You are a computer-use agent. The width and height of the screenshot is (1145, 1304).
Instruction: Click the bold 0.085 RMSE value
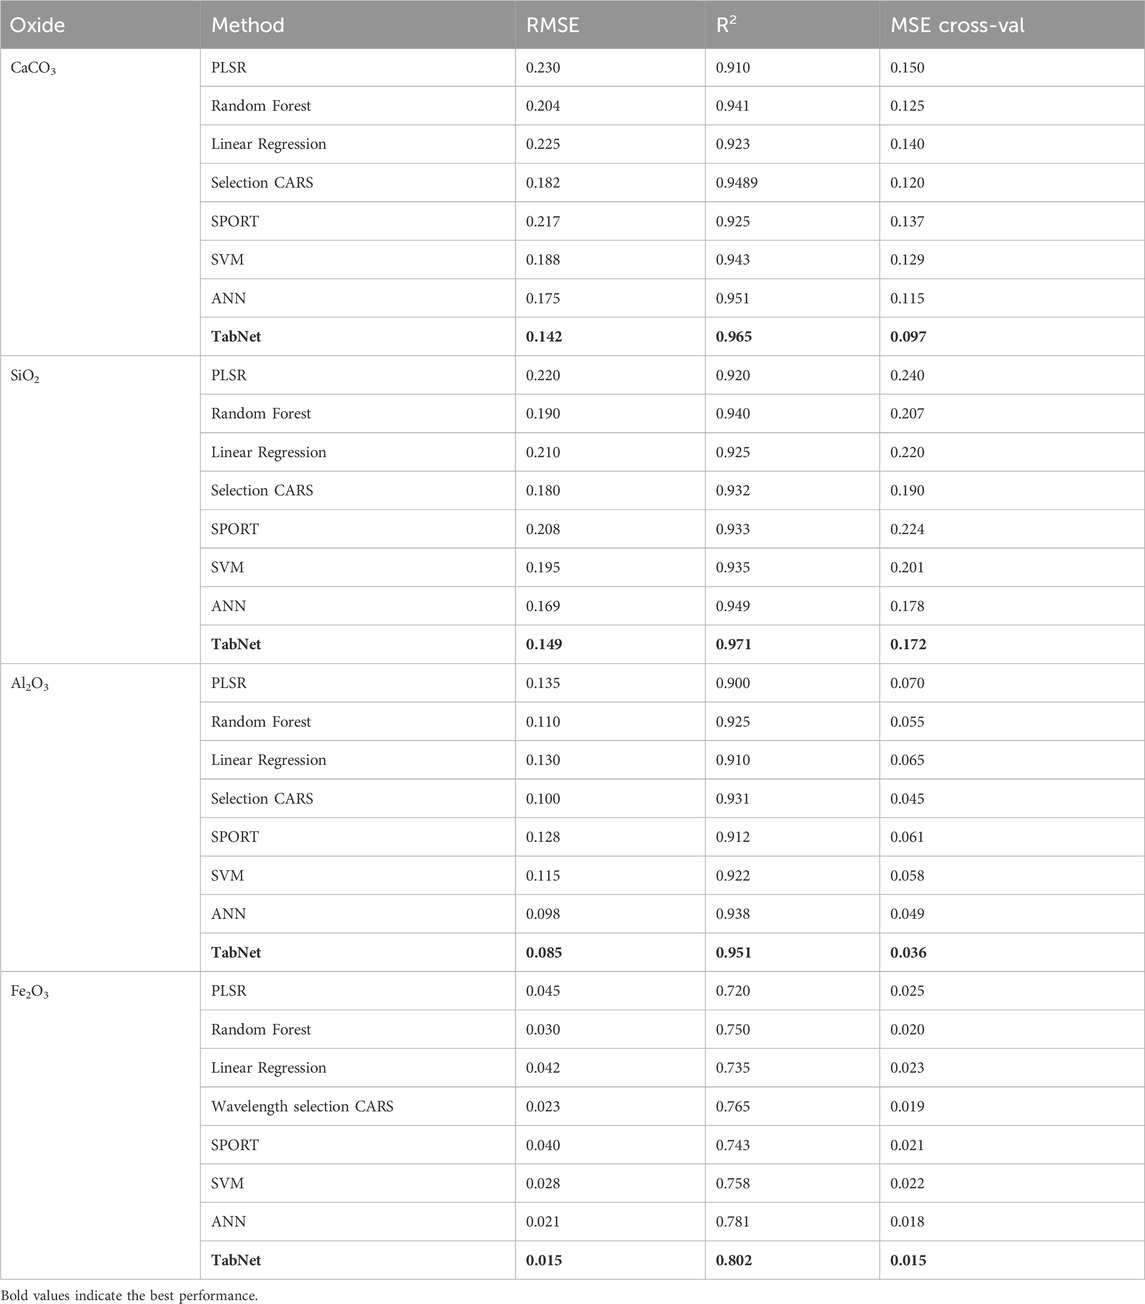click(x=544, y=953)
